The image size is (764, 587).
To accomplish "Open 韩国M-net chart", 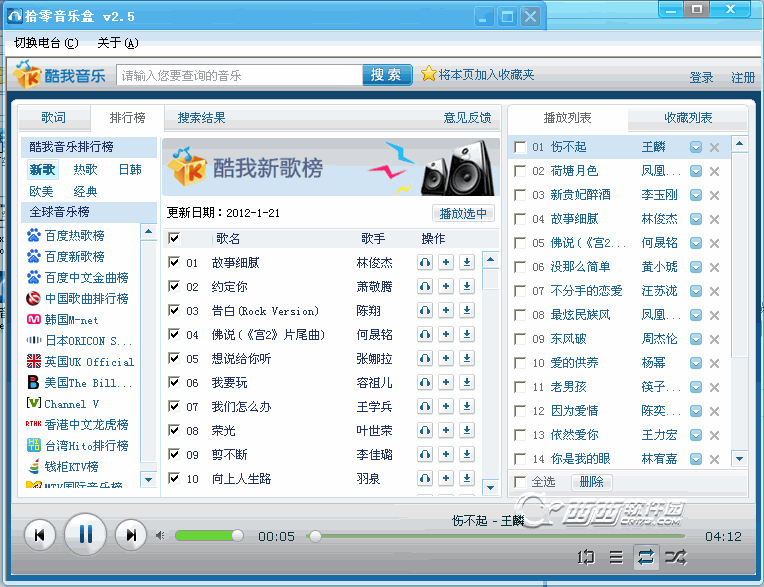I will 71,320.
